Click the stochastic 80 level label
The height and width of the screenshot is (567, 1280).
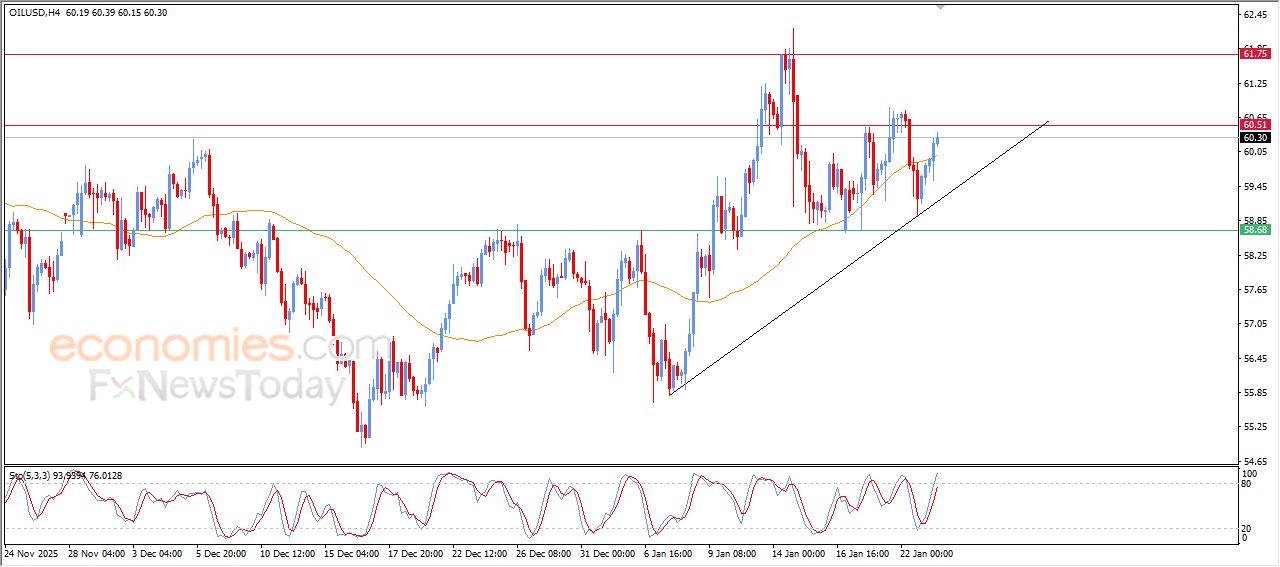[x=1246, y=484]
